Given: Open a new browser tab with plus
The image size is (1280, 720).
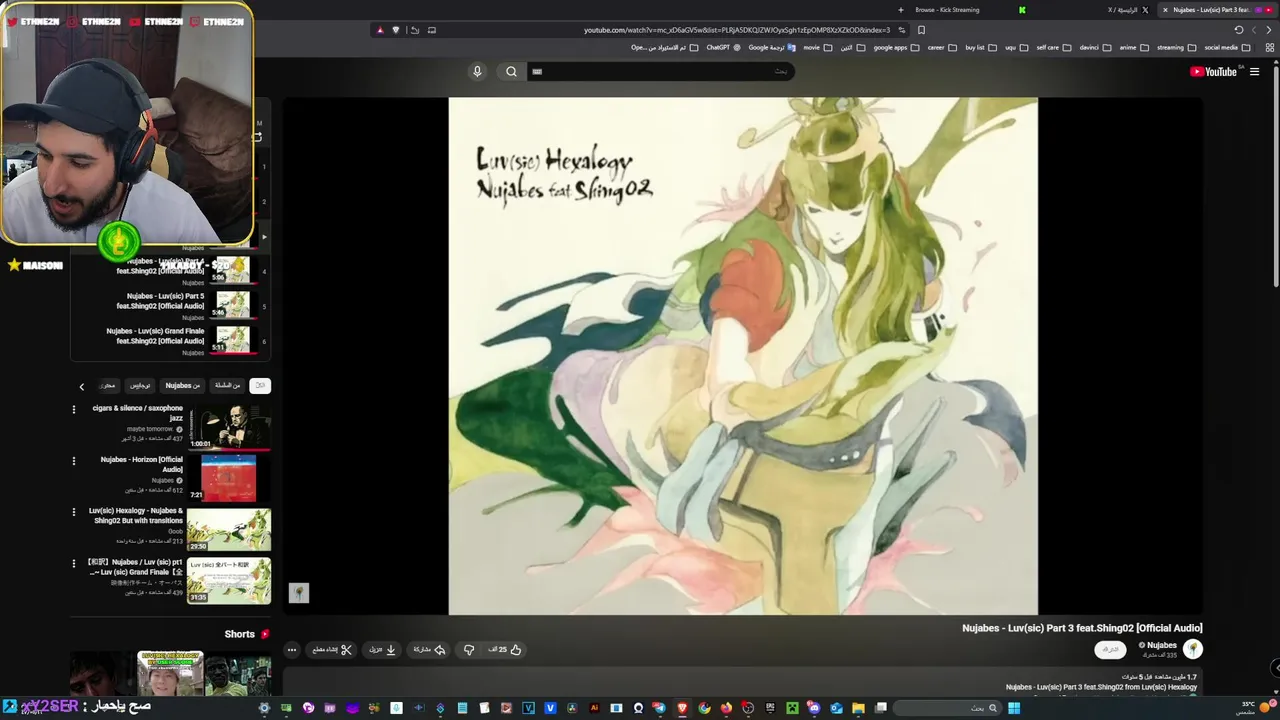Looking at the screenshot, I should click(901, 10).
